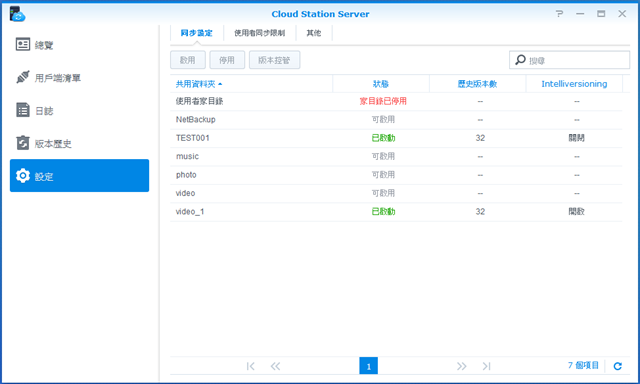Screen dimensions: 640x384
Task: Go to last page
Action: click(486, 366)
